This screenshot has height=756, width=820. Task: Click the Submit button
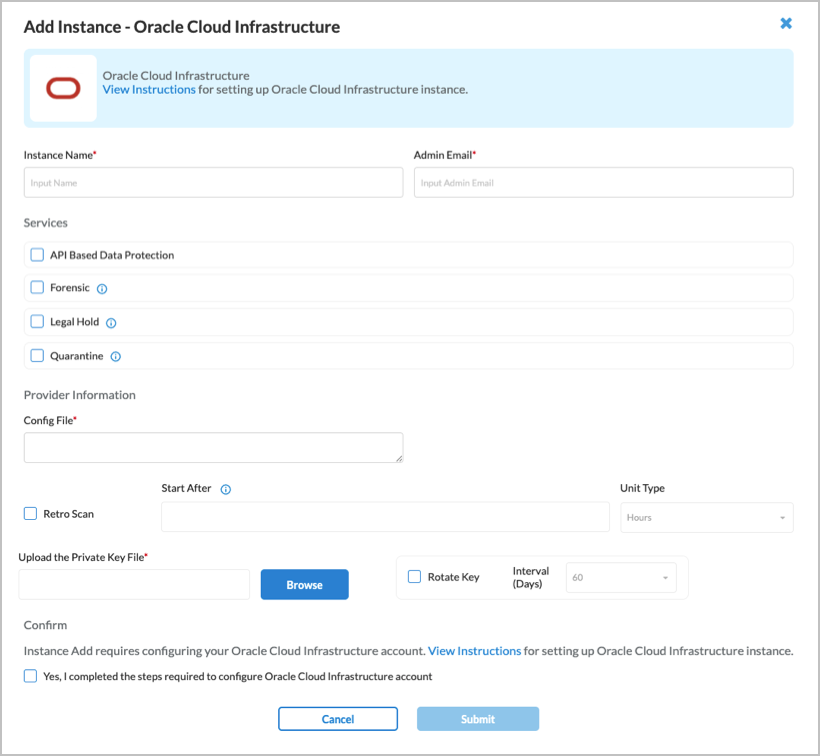(x=478, y=719)
